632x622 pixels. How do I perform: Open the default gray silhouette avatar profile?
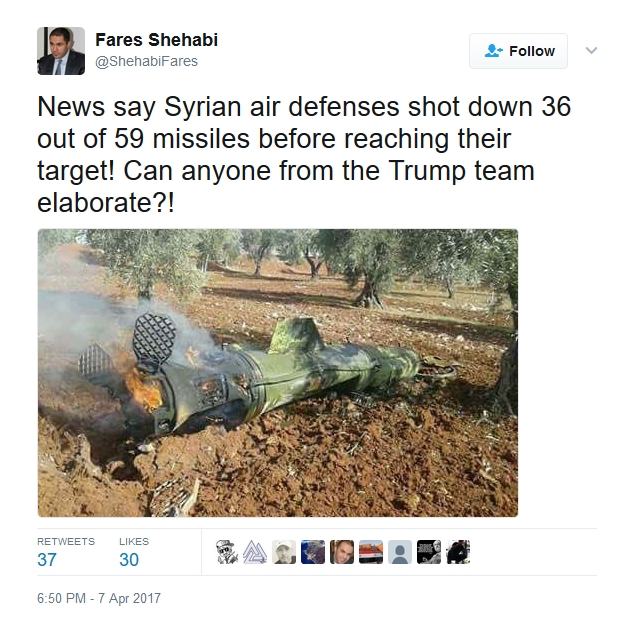(x=400, y=552)
